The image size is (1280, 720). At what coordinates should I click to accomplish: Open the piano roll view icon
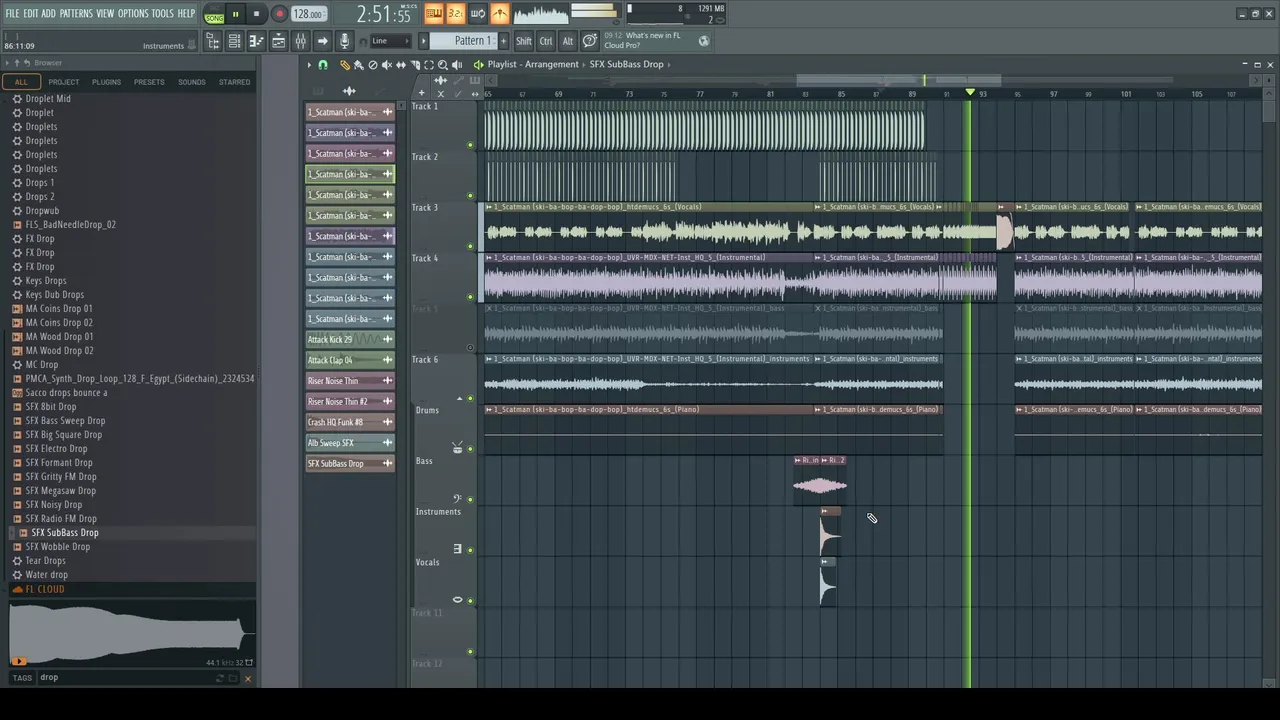pyautogui.click(x=256, y=41)
